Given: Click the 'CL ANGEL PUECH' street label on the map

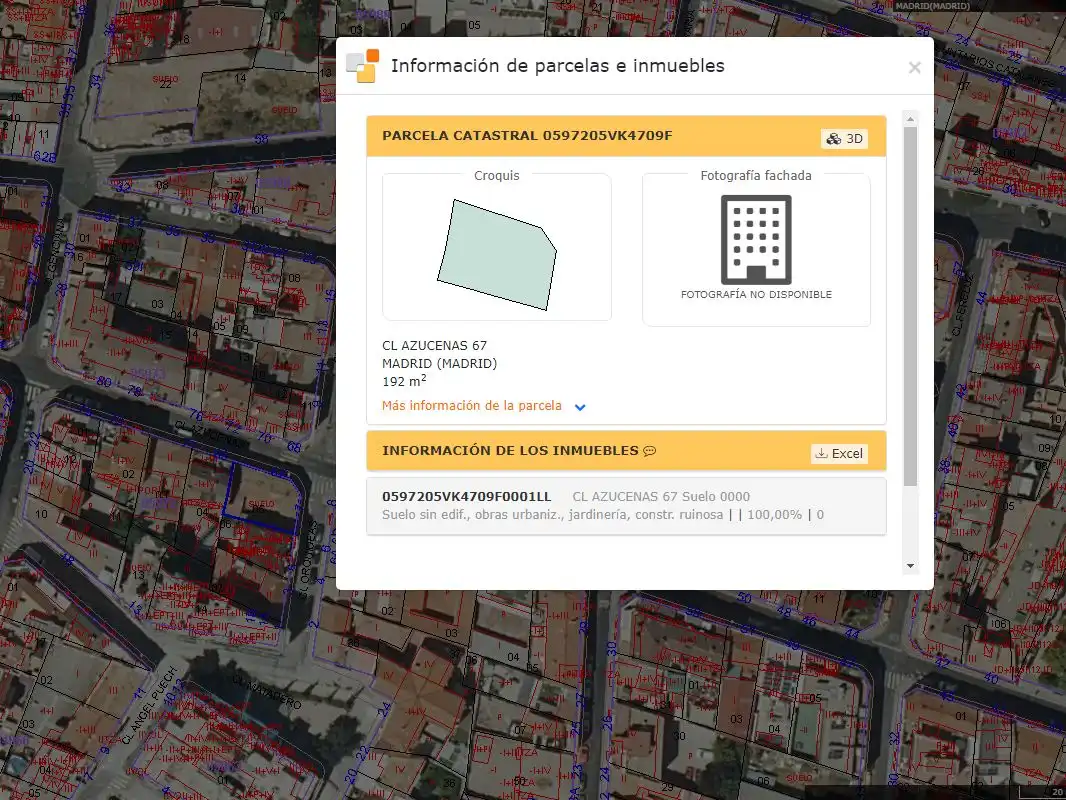Looking at the screenshot, I should (x=150, y=705).
